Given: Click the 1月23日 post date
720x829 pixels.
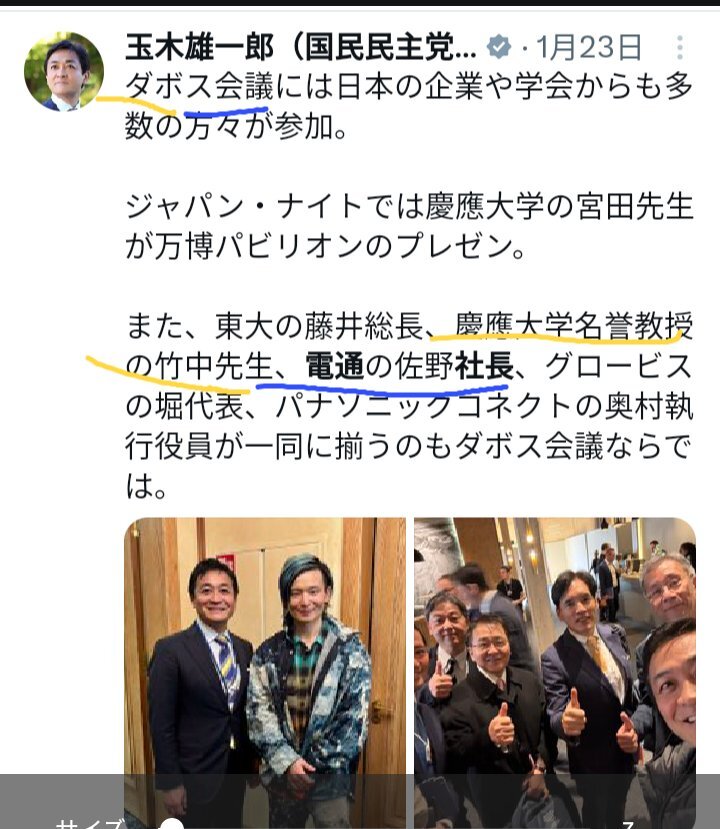Looking at the screenshot, I should 588,47.
